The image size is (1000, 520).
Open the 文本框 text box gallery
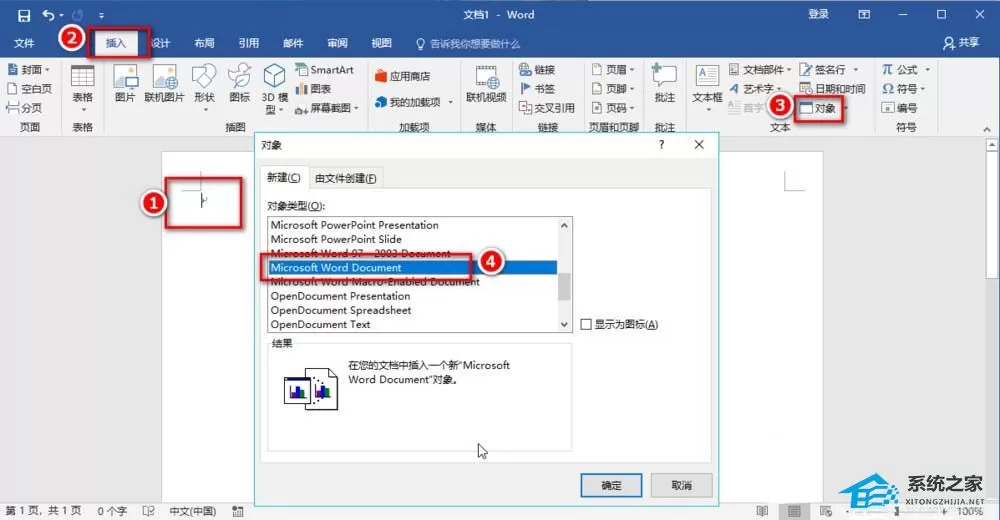click(x=707, y=88)
